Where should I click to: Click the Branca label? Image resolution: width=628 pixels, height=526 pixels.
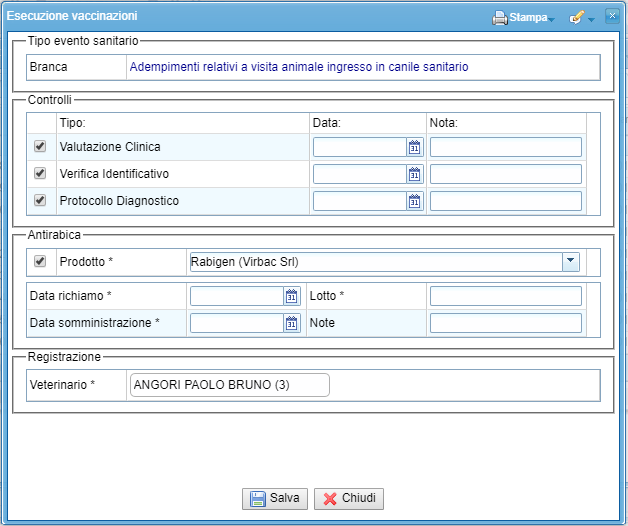click(x=48, y=67)
